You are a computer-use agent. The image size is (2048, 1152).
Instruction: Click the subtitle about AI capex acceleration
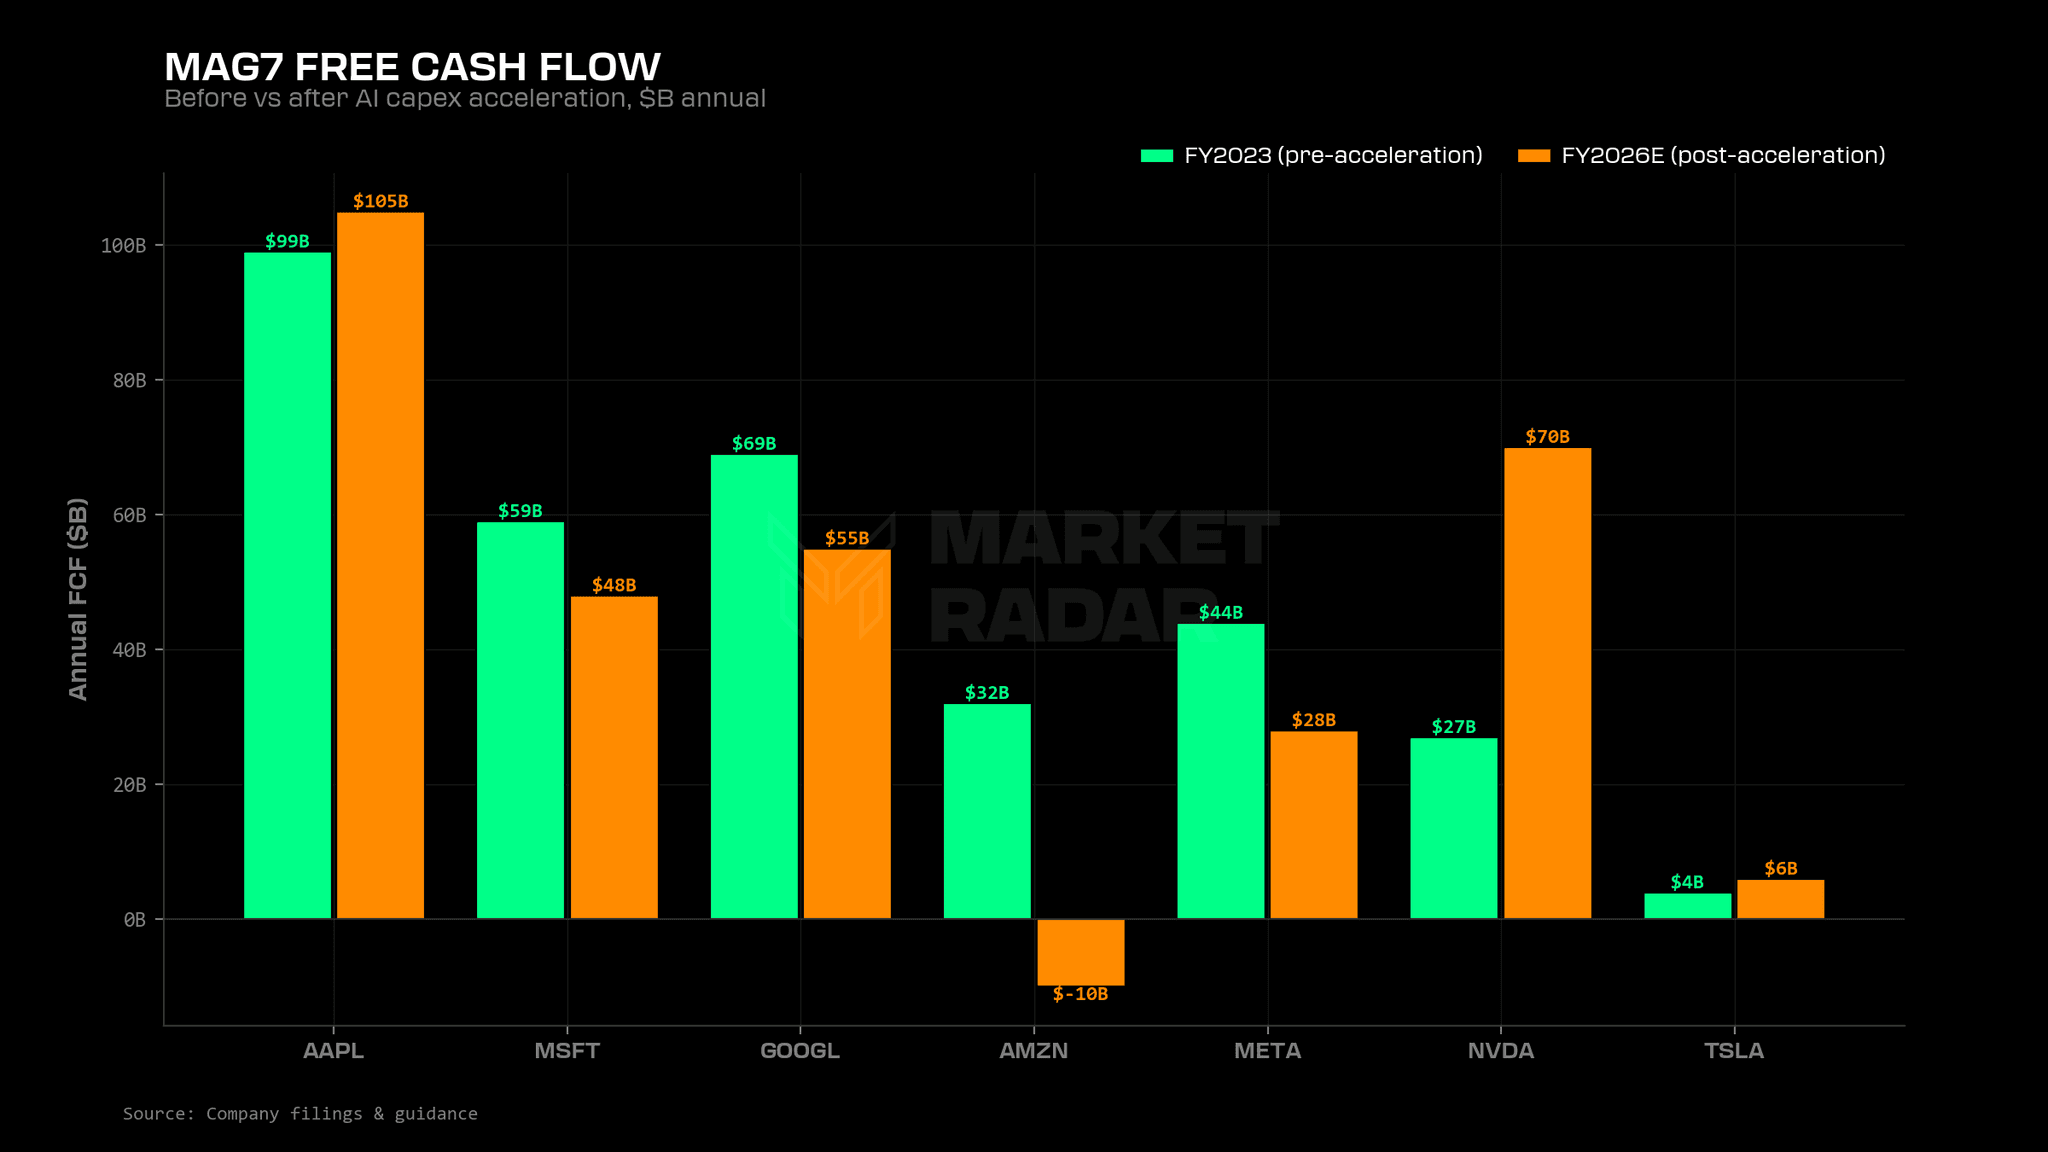[x=465, y=98]
